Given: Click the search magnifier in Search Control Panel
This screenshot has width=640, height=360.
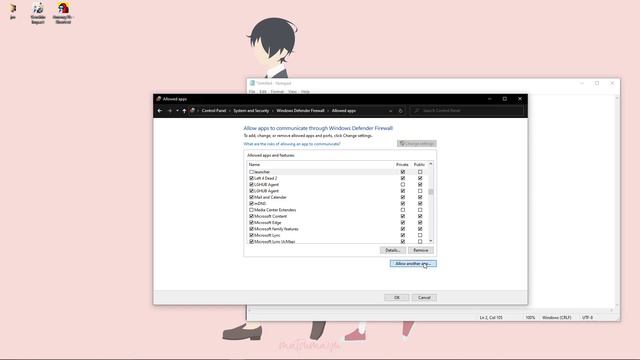Looking at the screenshot, I should point(416,111).
